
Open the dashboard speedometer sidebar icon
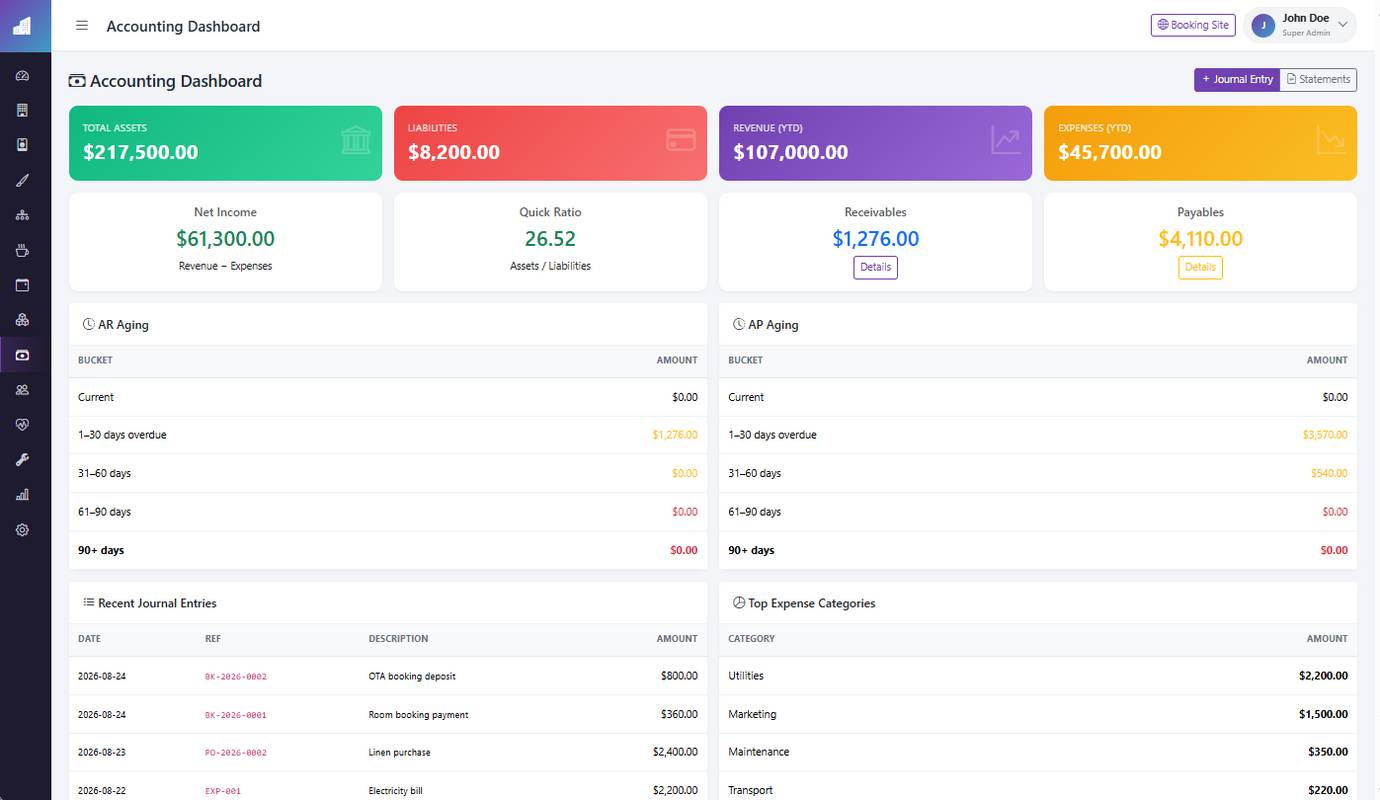22,76
